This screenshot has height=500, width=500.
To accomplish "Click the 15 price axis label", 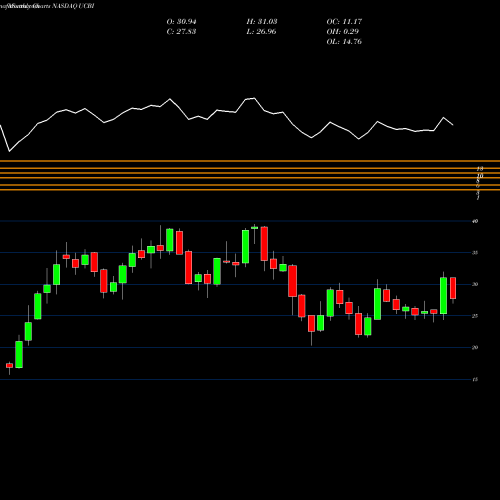I will tap(475, 379).
